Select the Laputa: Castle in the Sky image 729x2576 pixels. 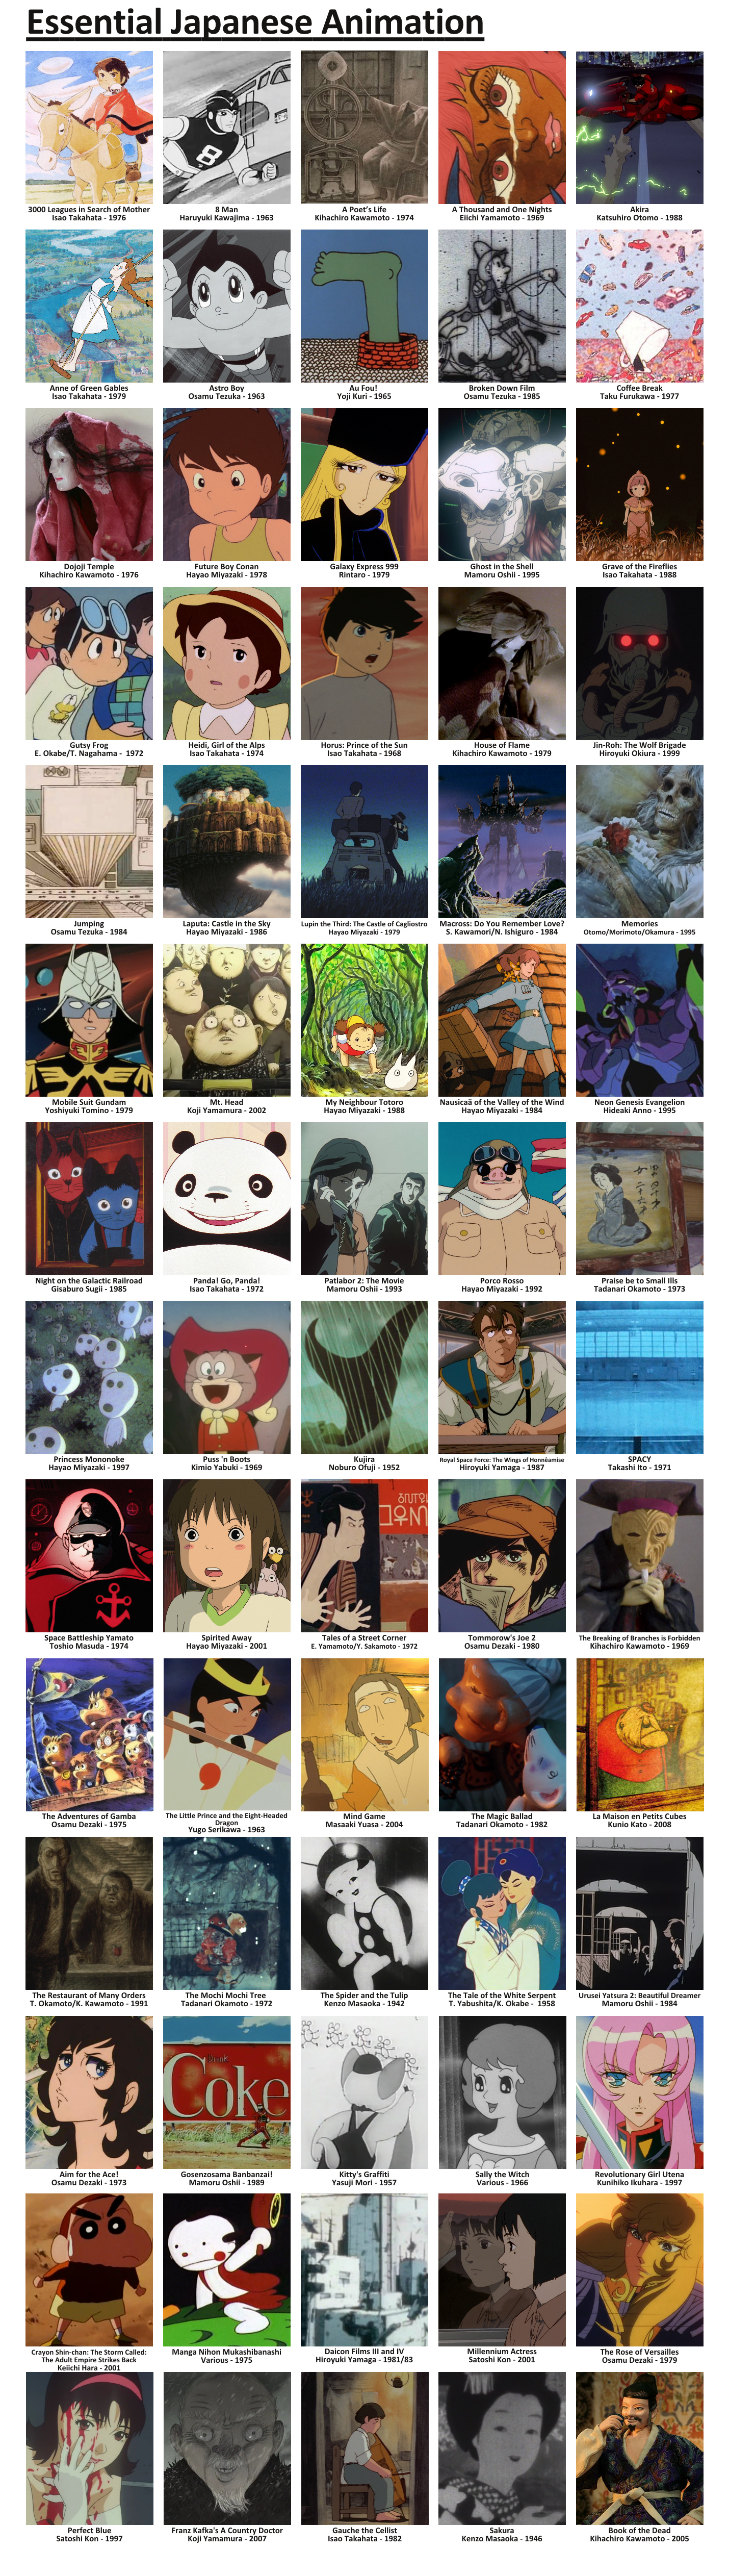click(227, 842)
